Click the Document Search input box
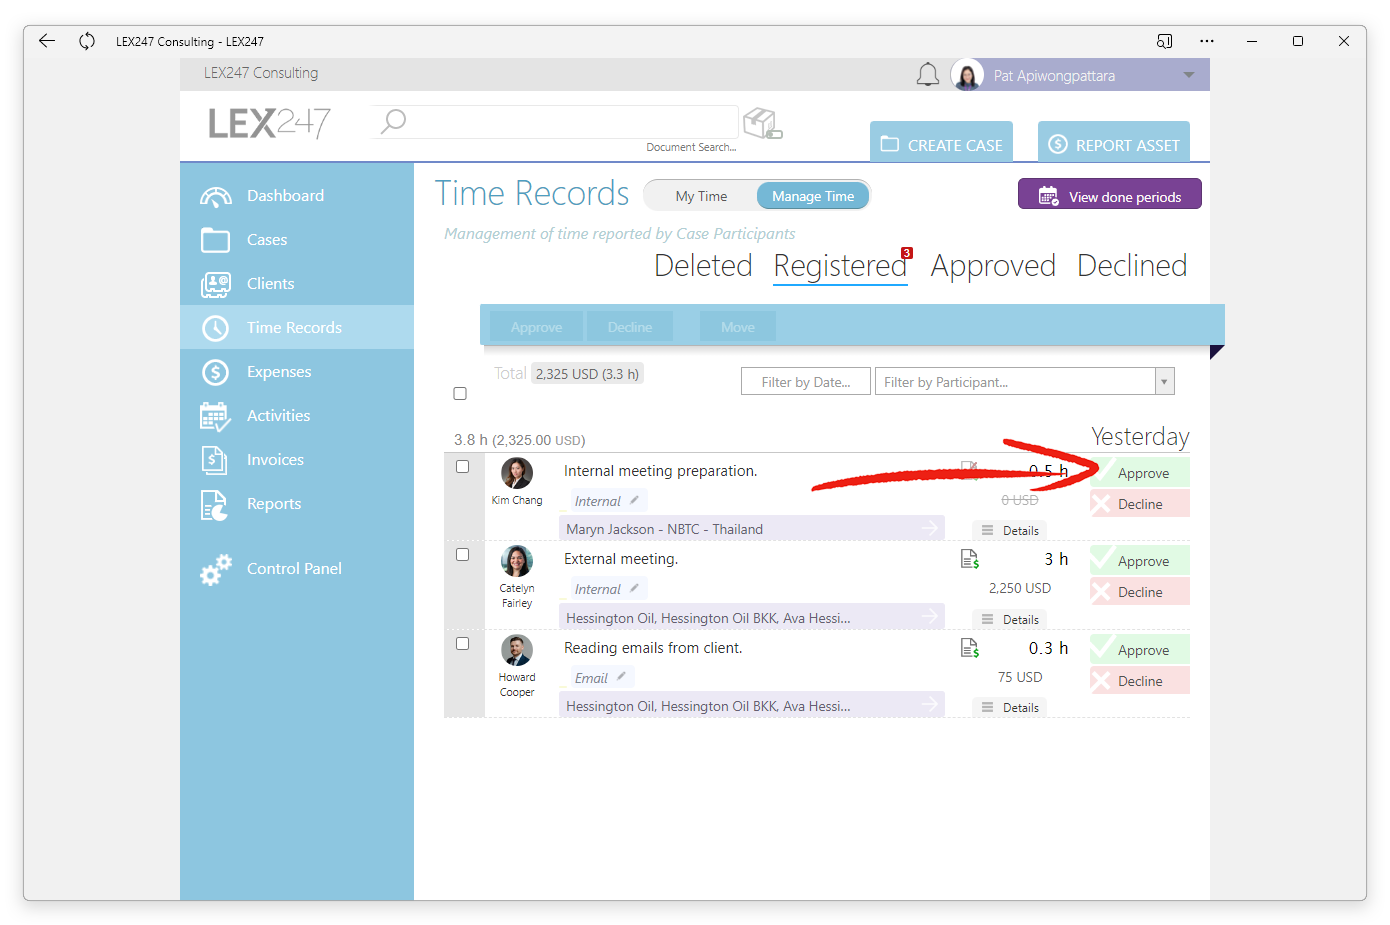 pyautogui.click(x=555, y=122)
